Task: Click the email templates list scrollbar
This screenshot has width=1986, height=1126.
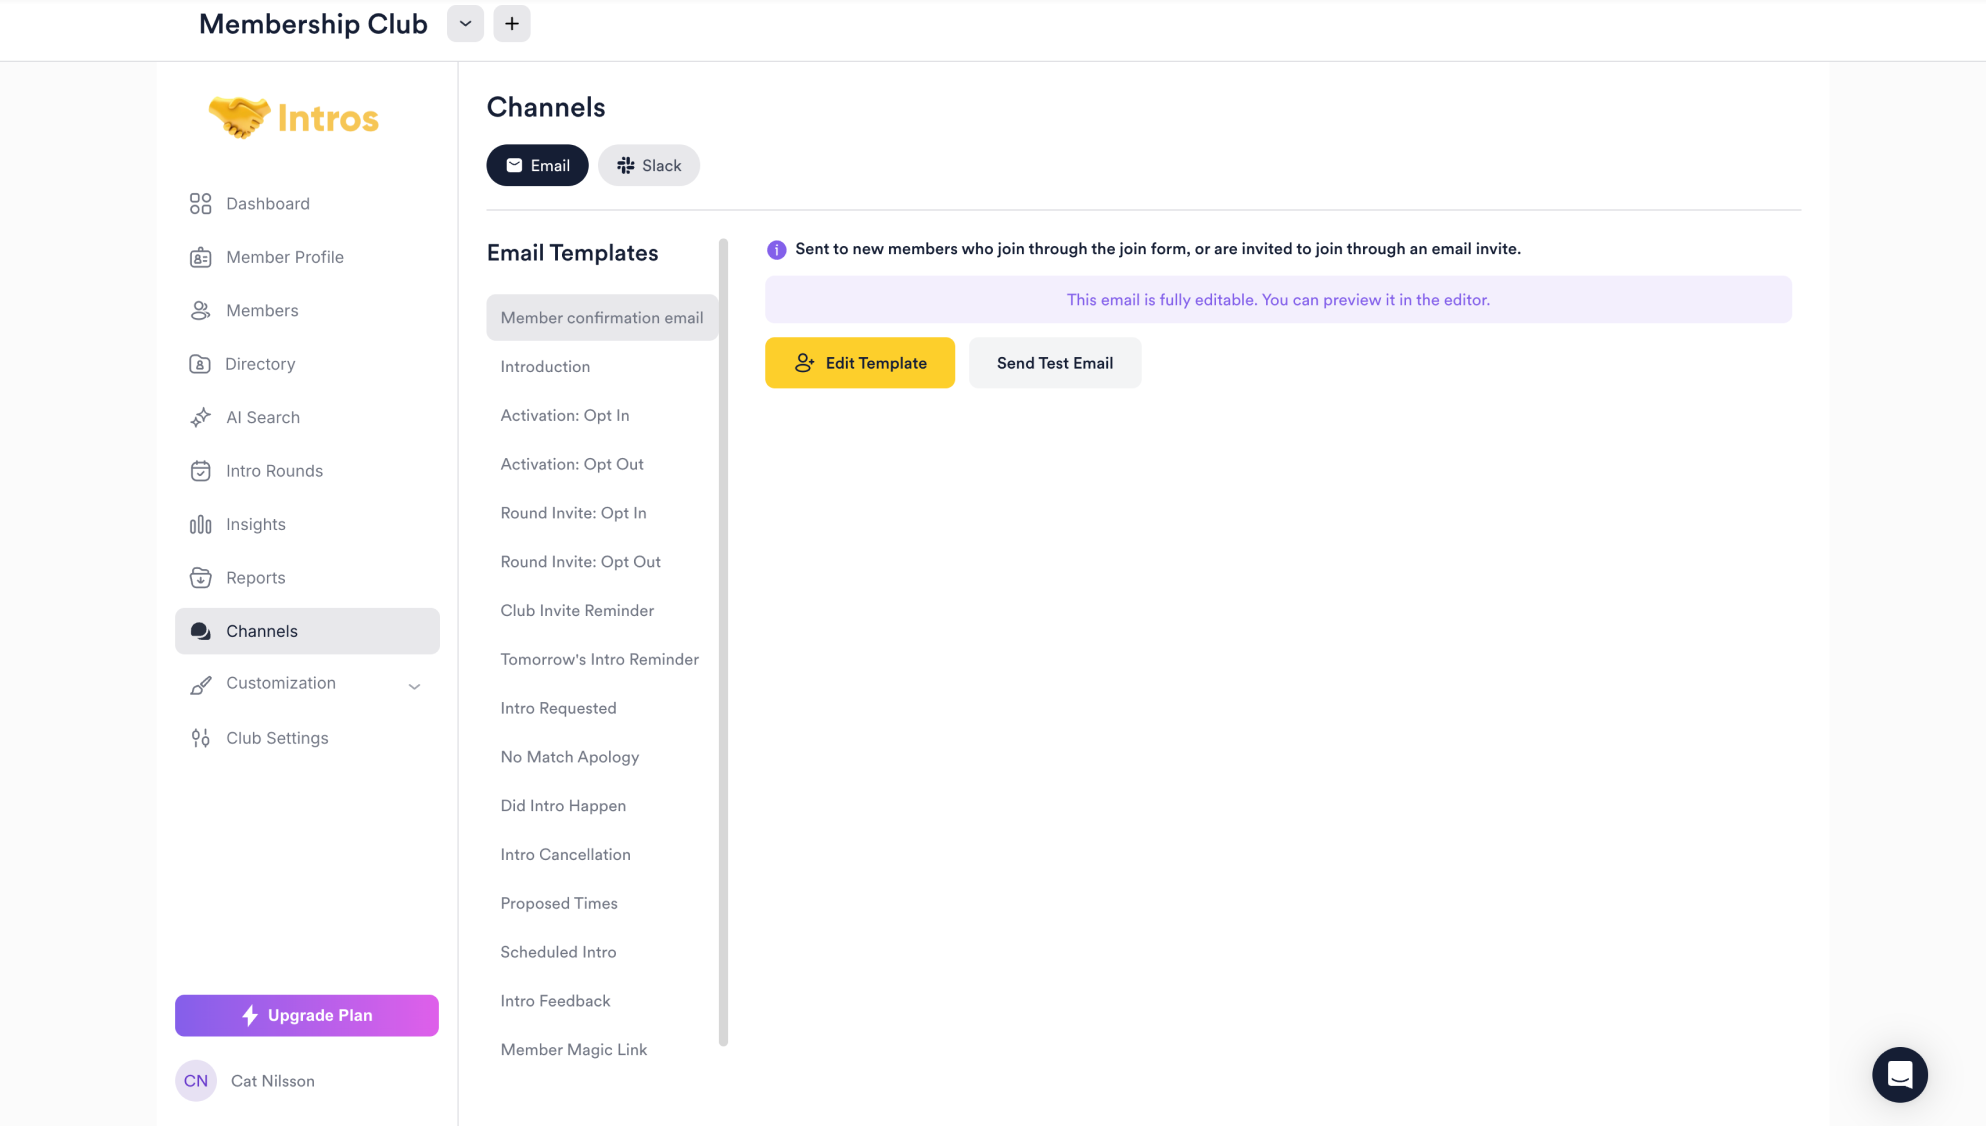Action: 723,640
